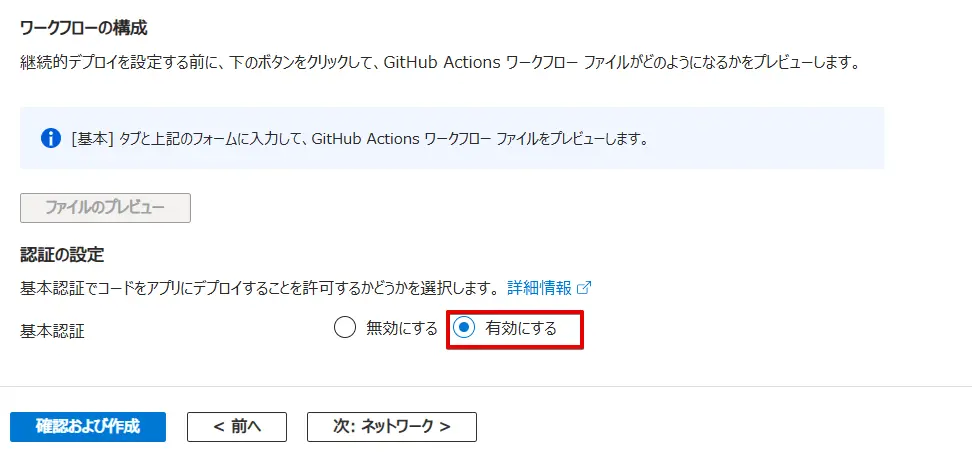Click the 基本認証 field label
Screen dimensions: 972x455
(x=53, y=331)
